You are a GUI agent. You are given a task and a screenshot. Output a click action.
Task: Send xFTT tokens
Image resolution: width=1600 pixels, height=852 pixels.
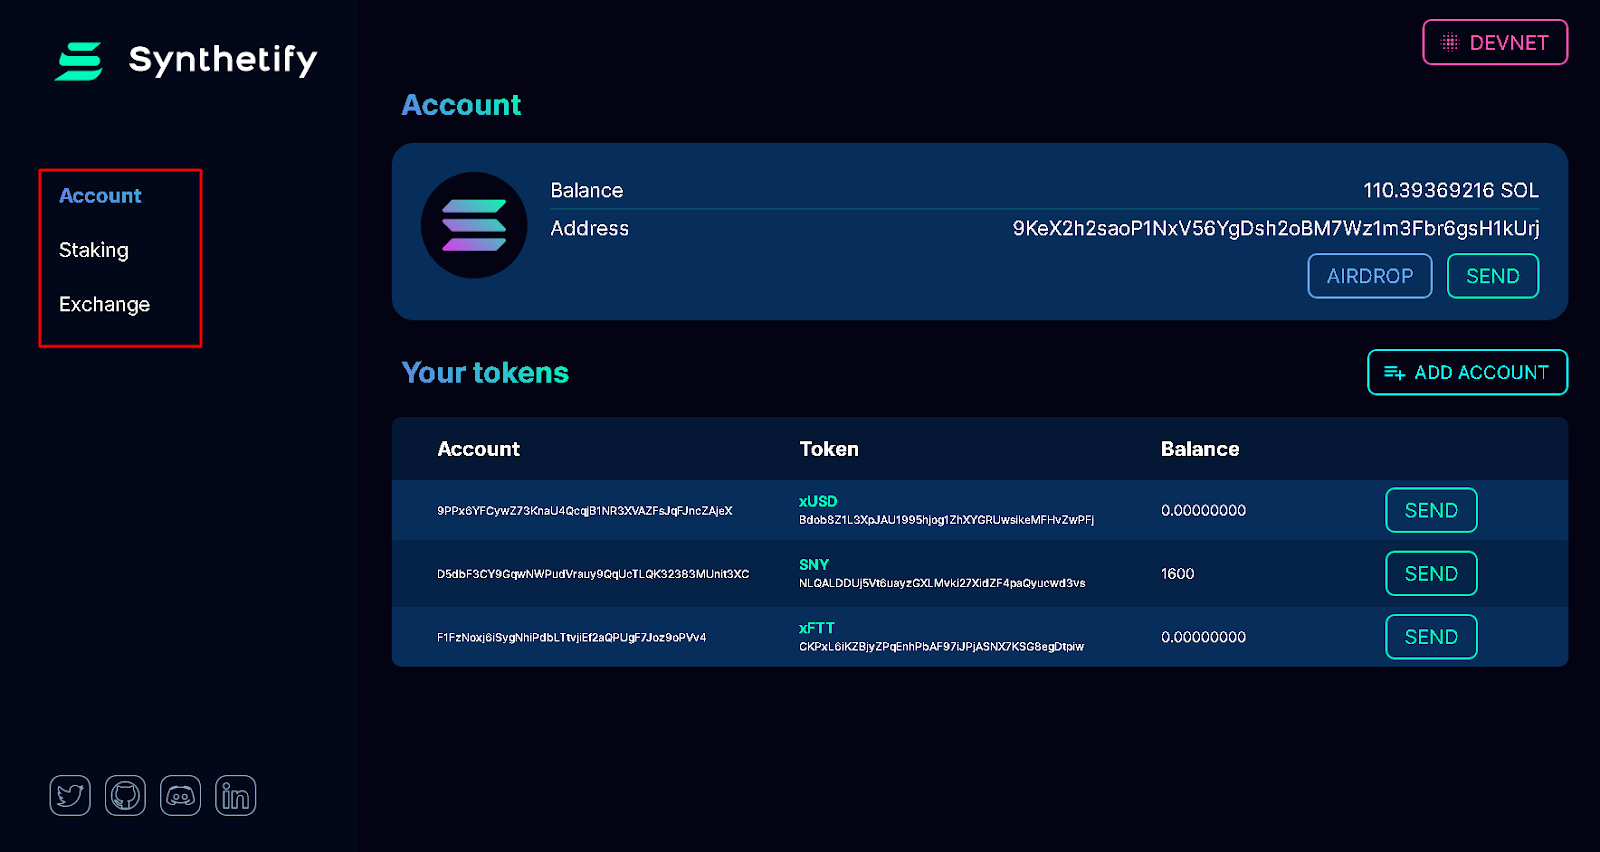click(1431, 637)
